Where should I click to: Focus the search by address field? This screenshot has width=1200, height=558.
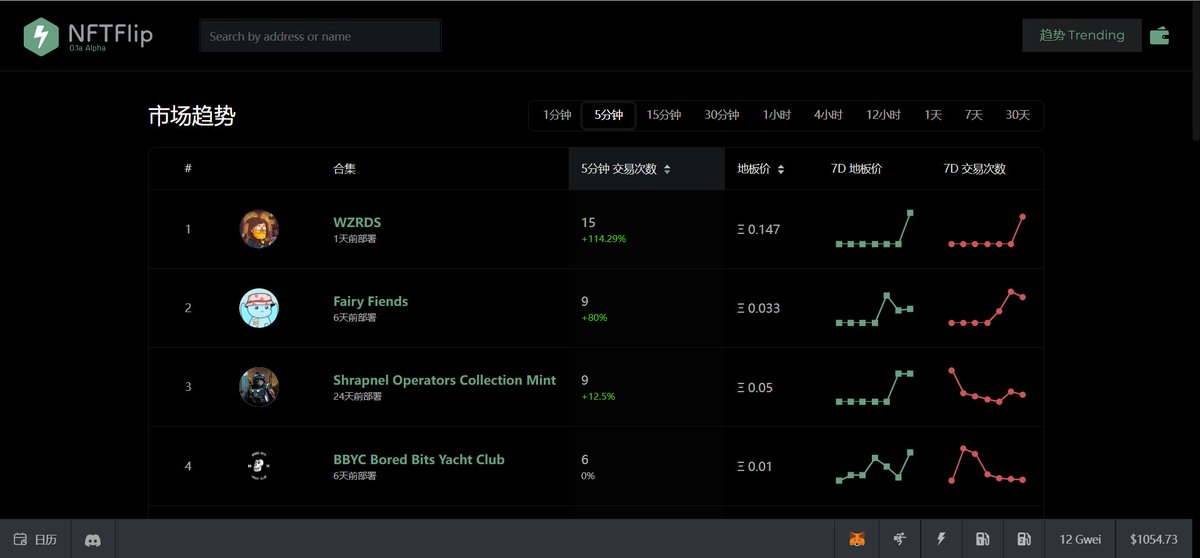click(320, 36)
